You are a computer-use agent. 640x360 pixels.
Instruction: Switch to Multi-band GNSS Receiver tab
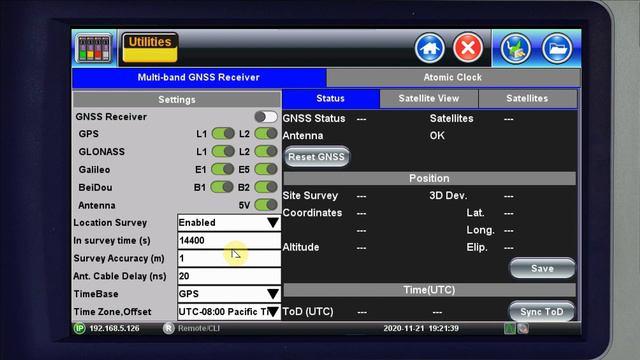199,78
